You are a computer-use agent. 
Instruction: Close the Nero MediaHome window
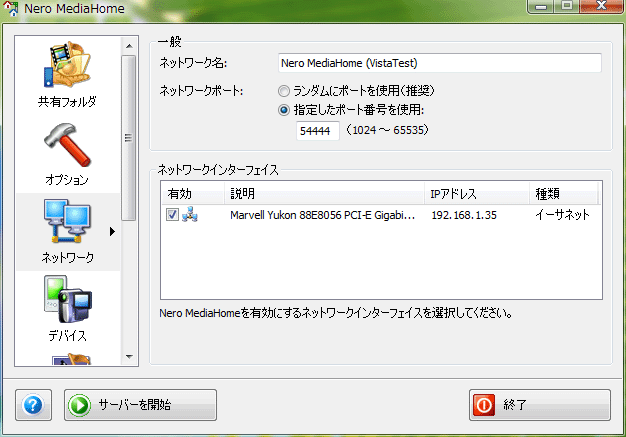click(x=601, y=6)
